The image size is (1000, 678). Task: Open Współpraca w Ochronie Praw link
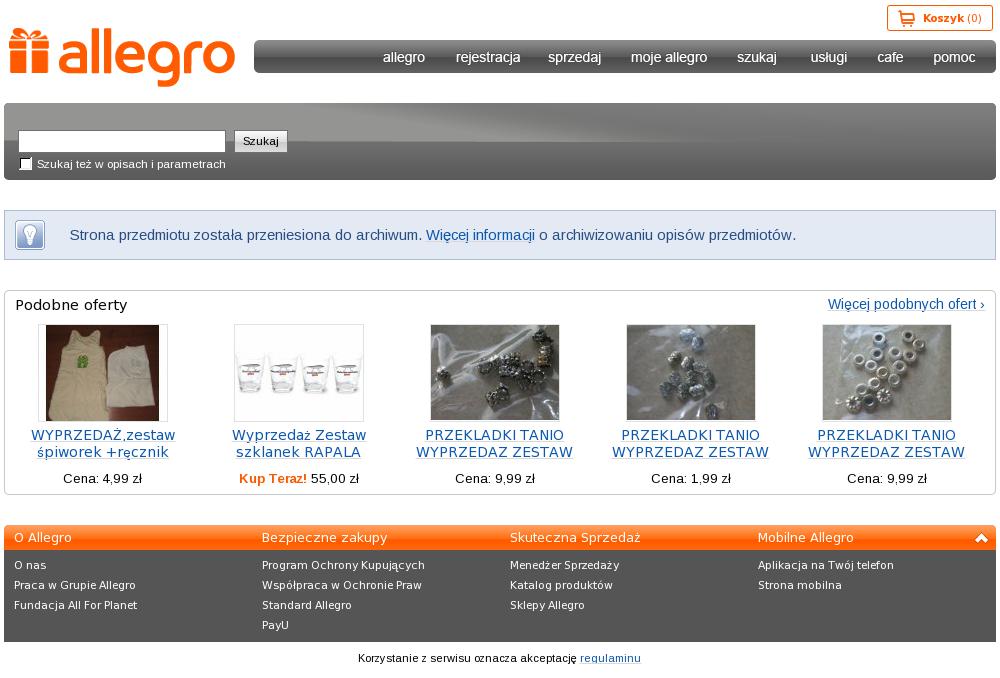tap(342, 585)
